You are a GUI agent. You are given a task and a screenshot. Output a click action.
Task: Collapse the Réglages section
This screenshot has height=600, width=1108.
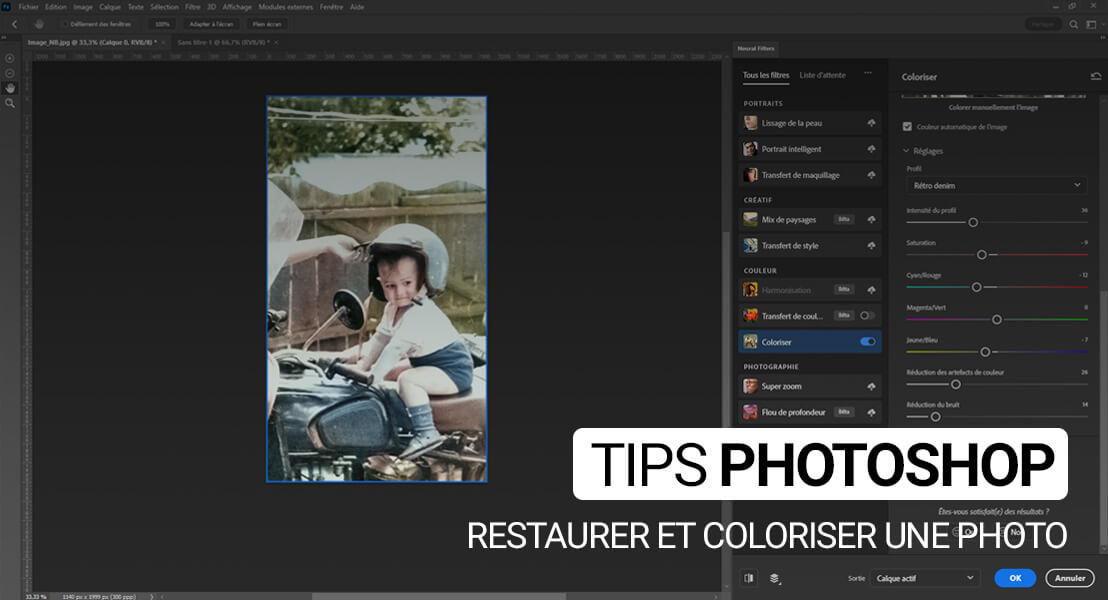pos(906,151)
